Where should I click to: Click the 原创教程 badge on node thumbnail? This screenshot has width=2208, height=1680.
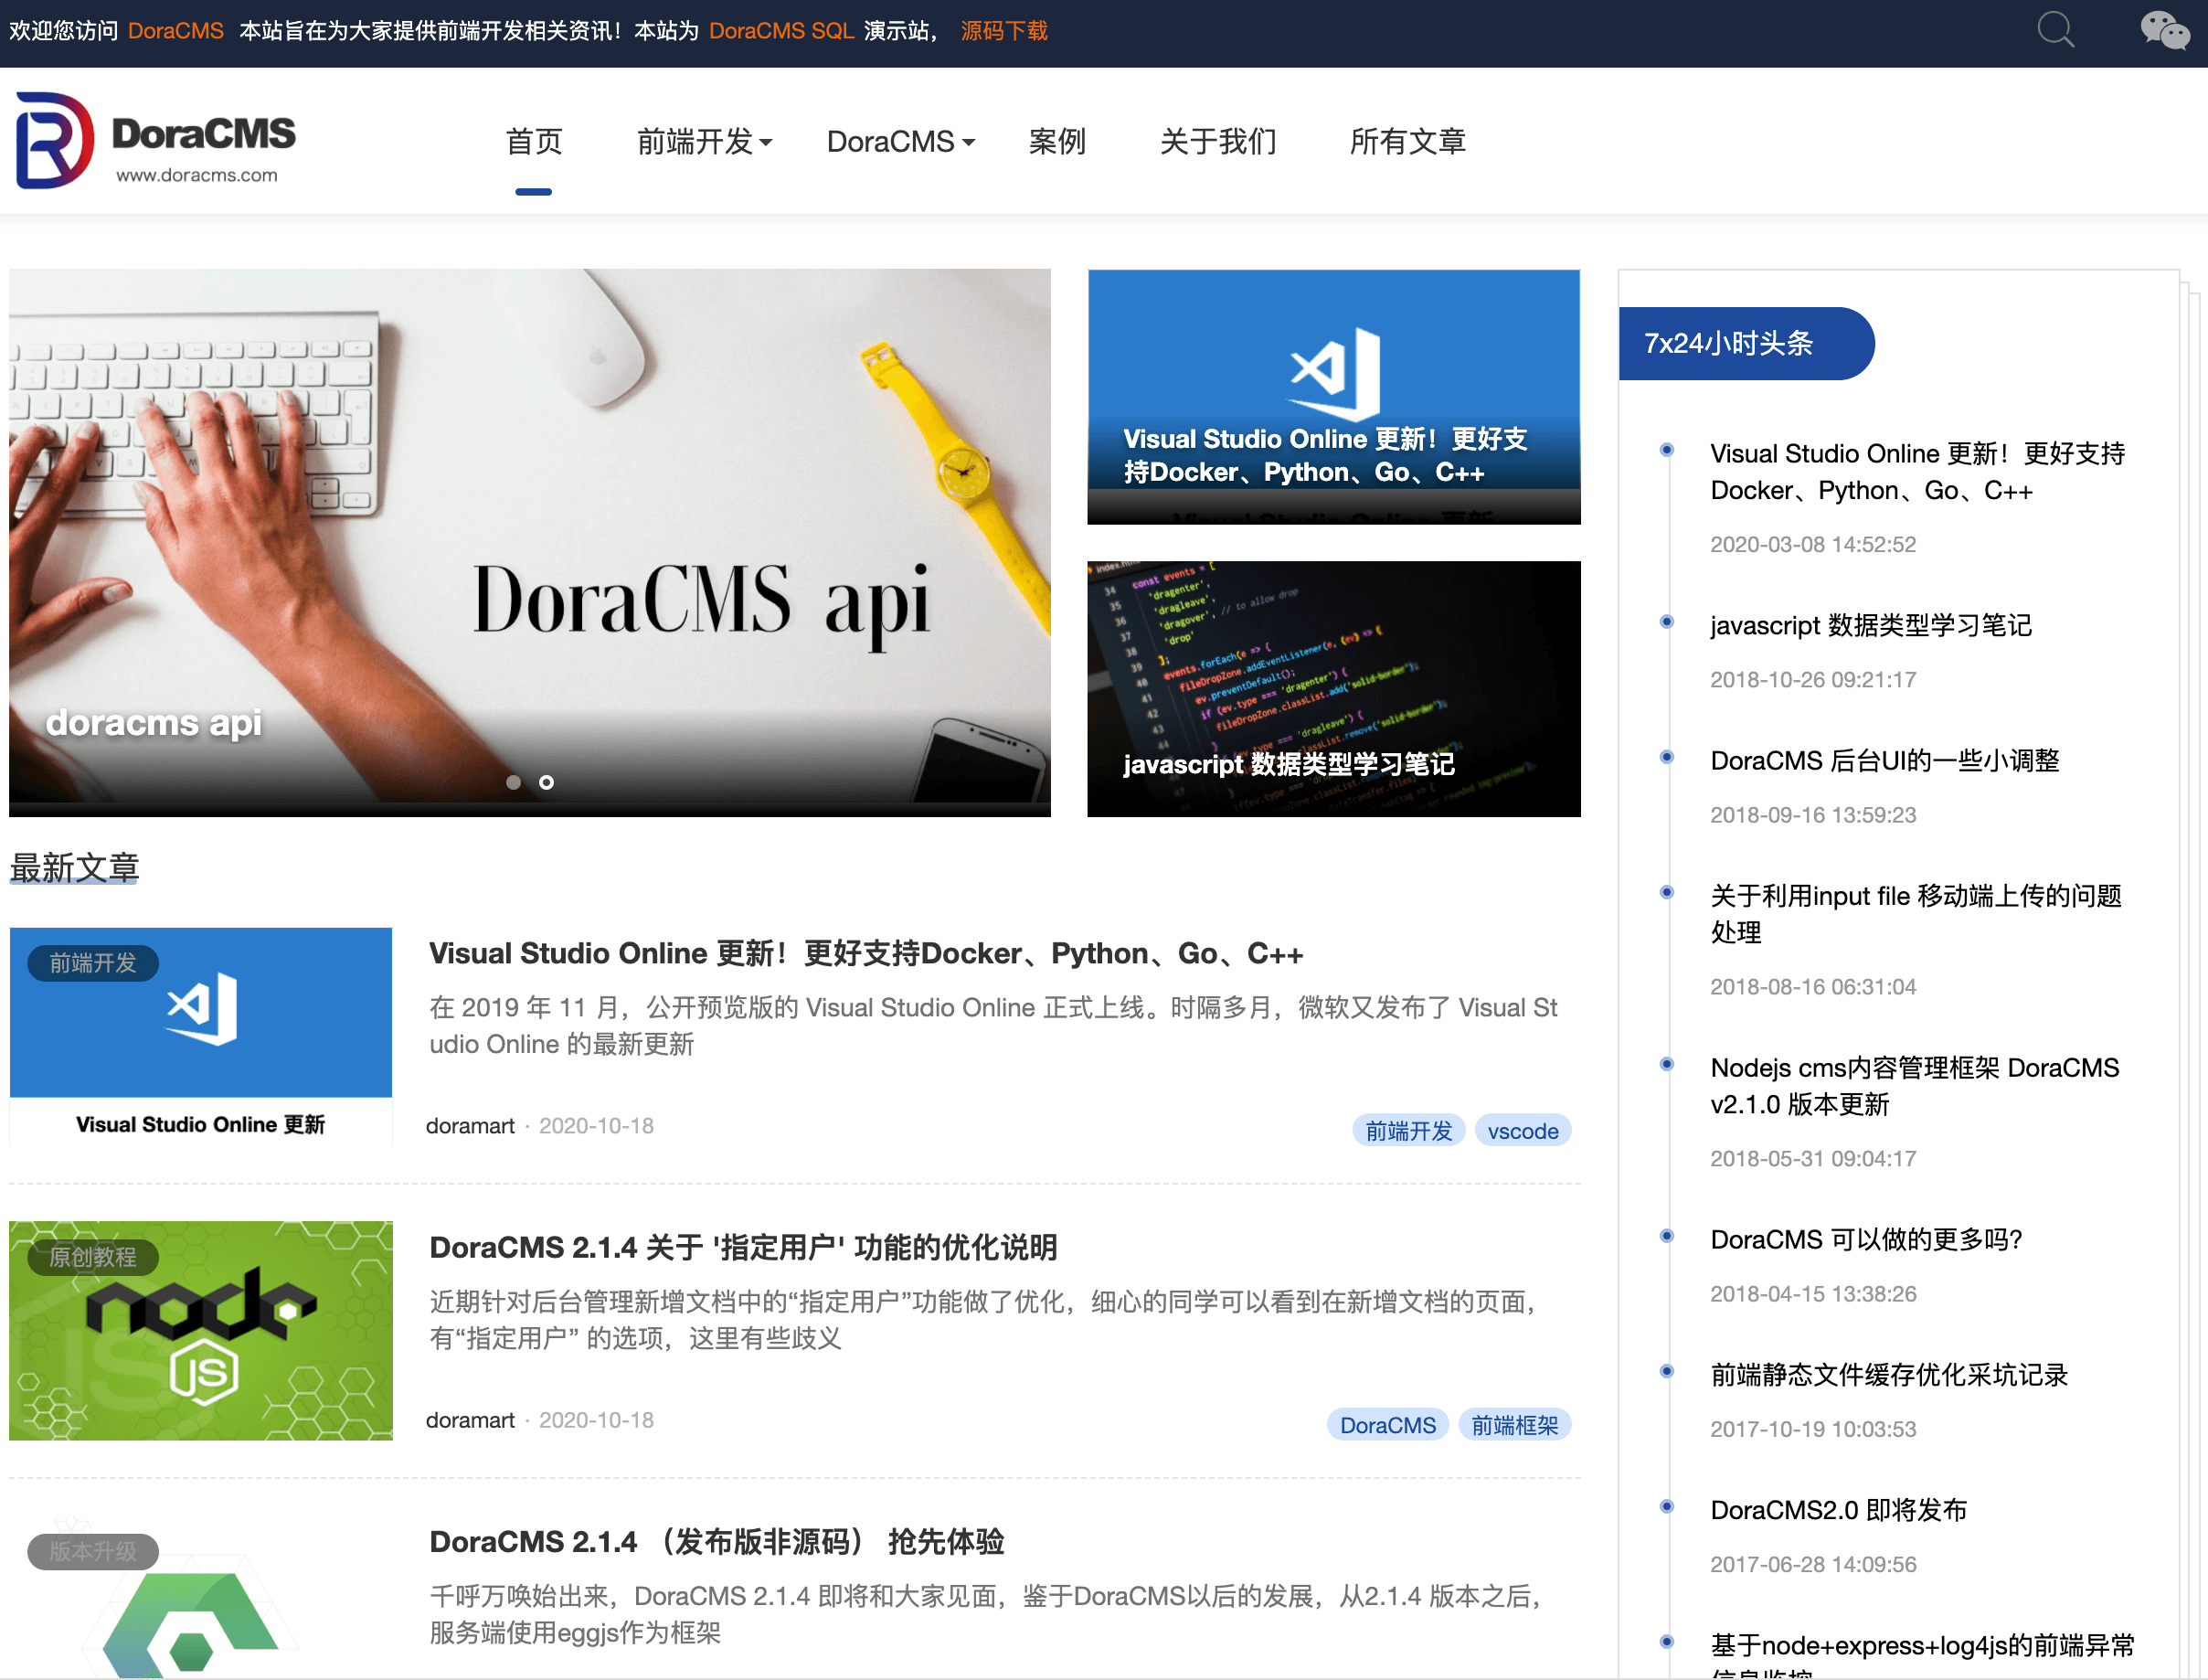[x=93, y=1257]
